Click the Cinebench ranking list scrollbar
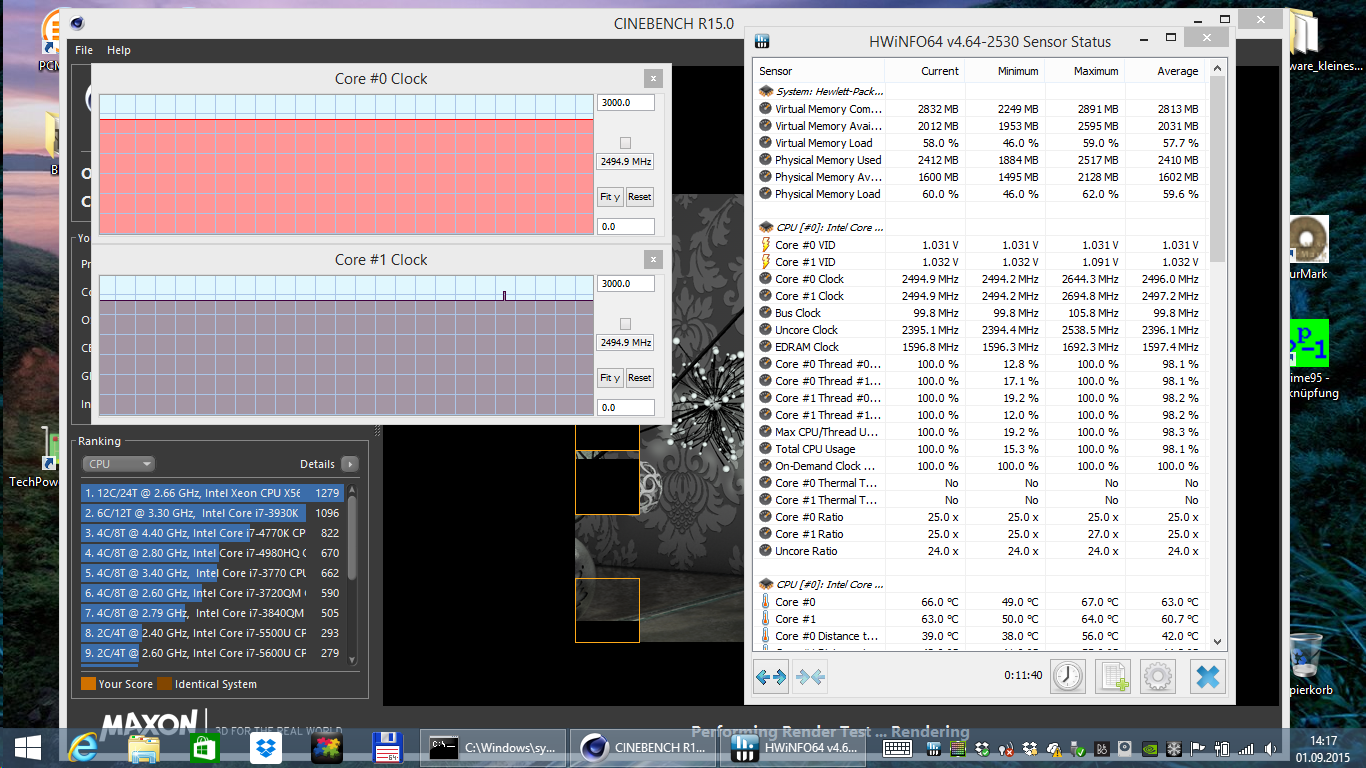 pyautogui.click(x=352, y=538)
